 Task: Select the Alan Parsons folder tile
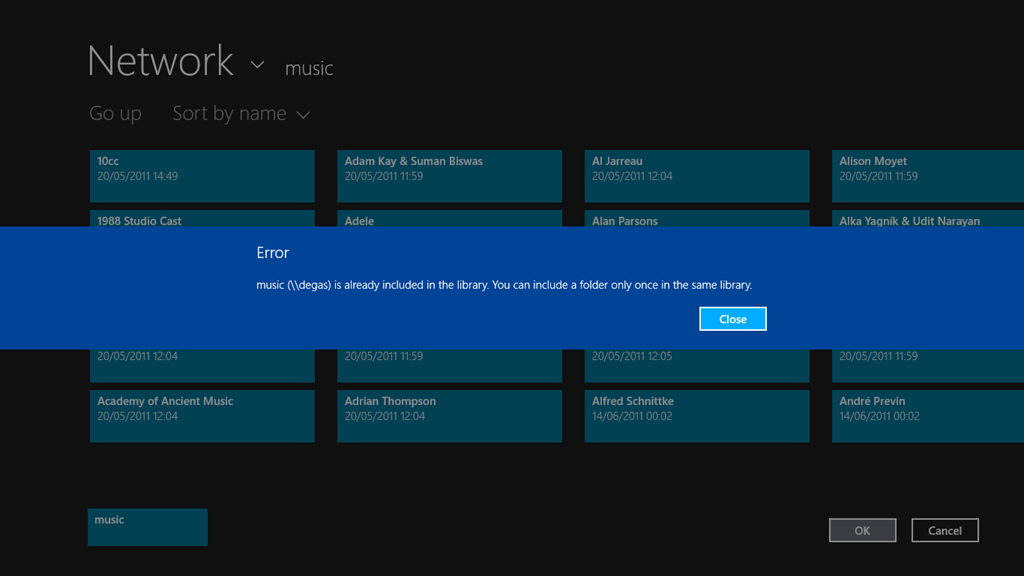point(696,219)
